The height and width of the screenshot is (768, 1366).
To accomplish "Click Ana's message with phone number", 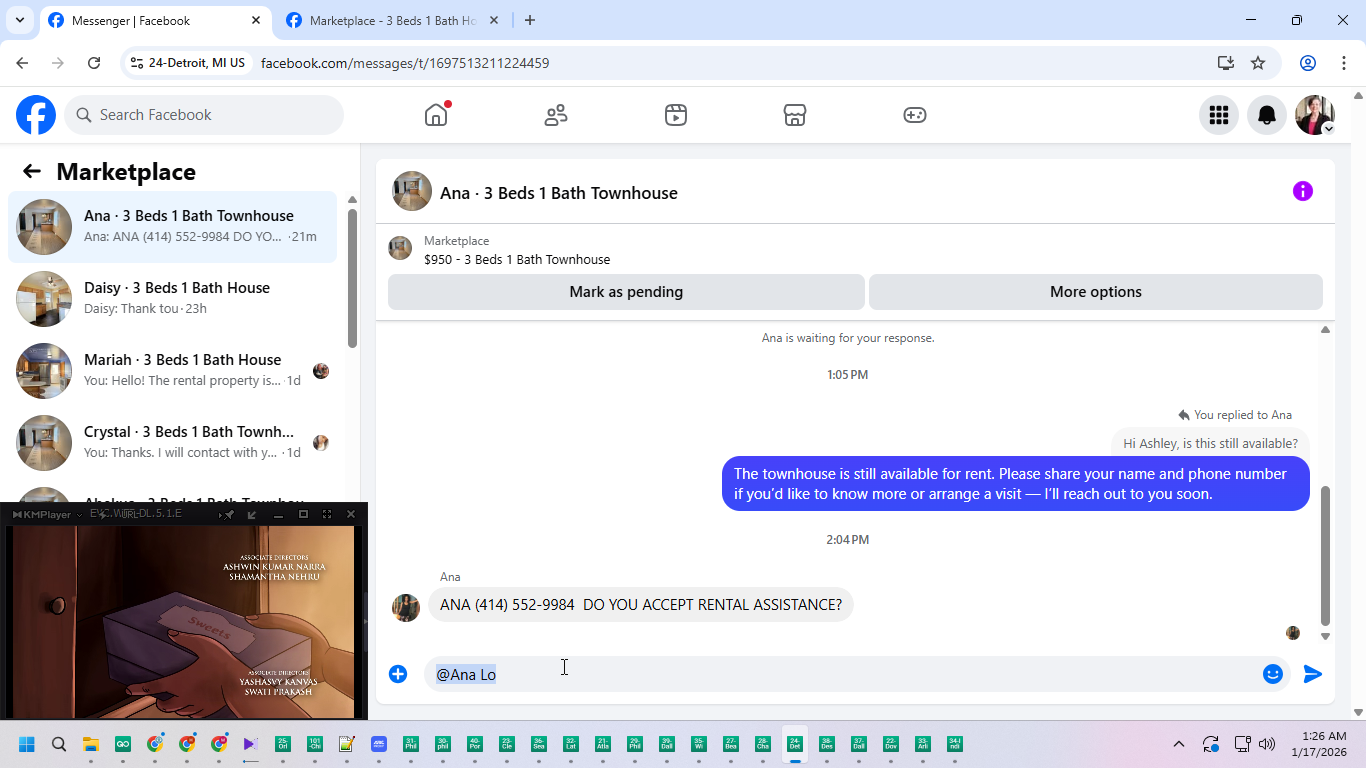I will point(640,605).
